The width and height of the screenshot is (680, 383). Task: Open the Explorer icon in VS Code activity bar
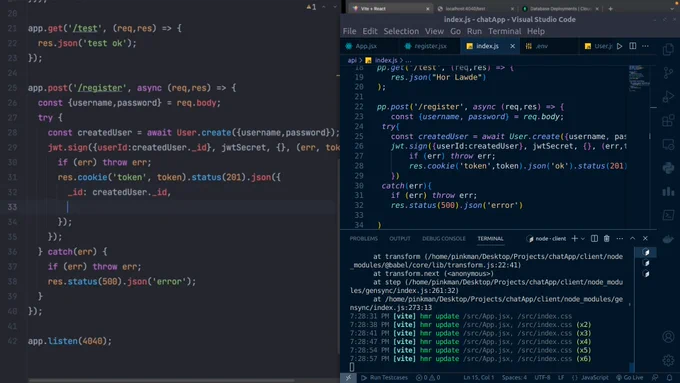coord(668,50)
